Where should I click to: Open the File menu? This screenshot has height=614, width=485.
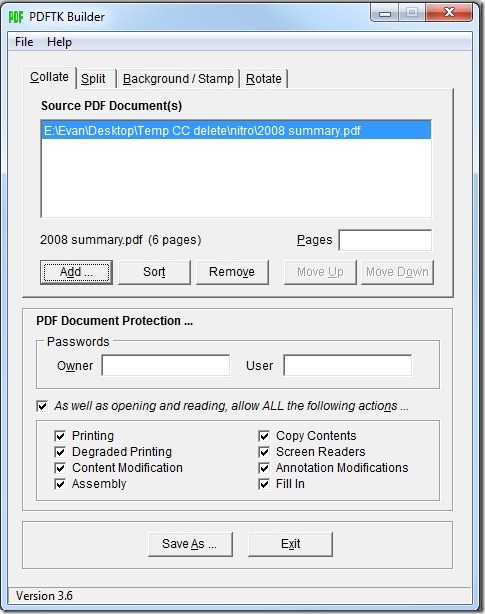click(24, 42)
